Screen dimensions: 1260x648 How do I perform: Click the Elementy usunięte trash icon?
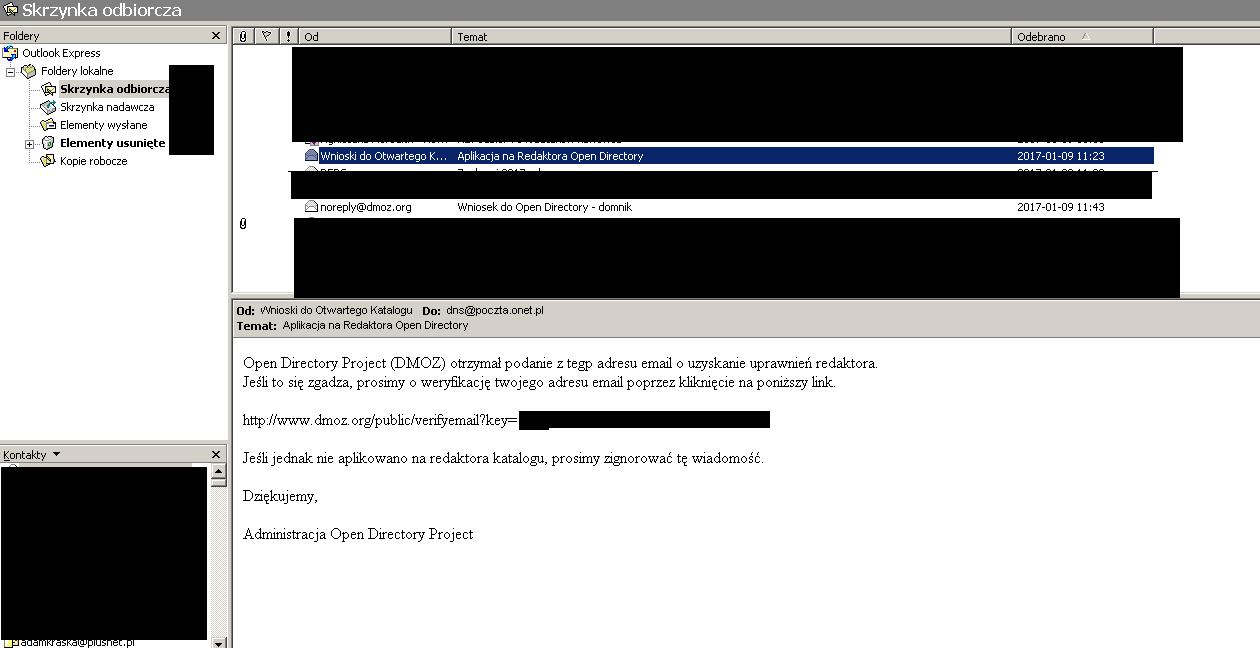pyautogui.click(x=48, y=143)
